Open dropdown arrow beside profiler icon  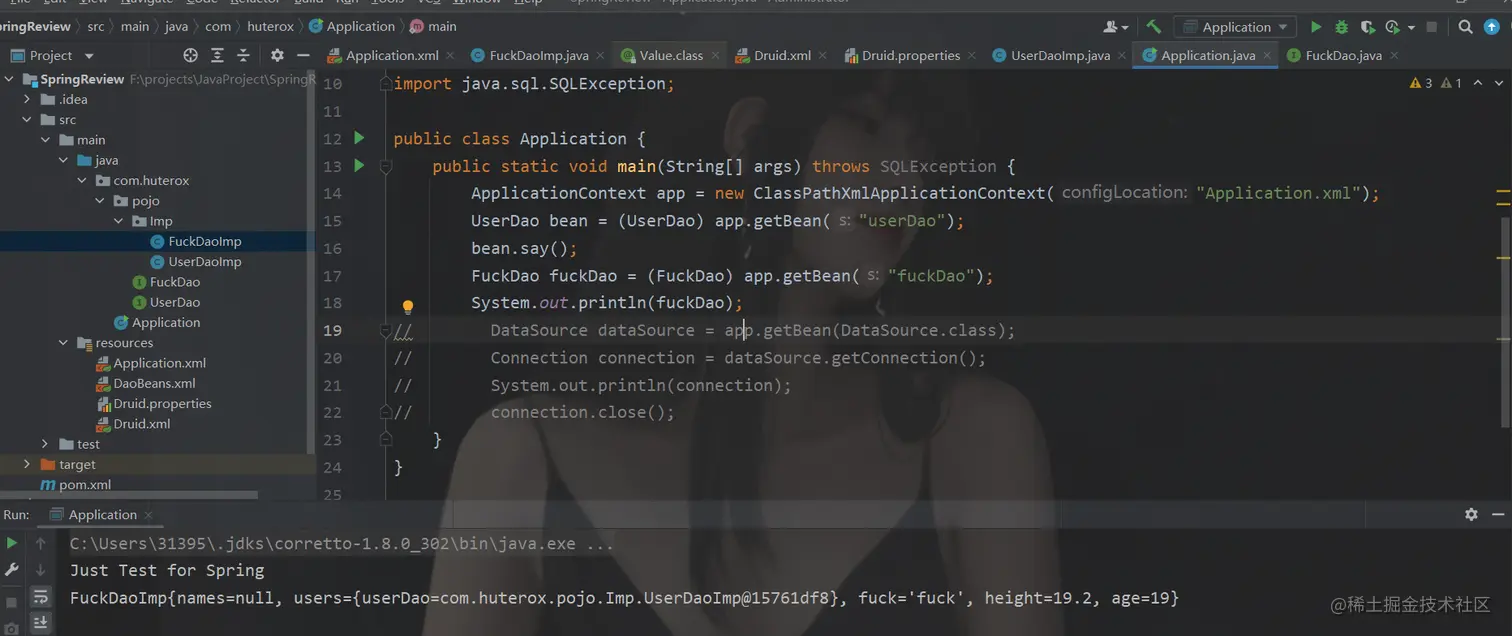1411,27
